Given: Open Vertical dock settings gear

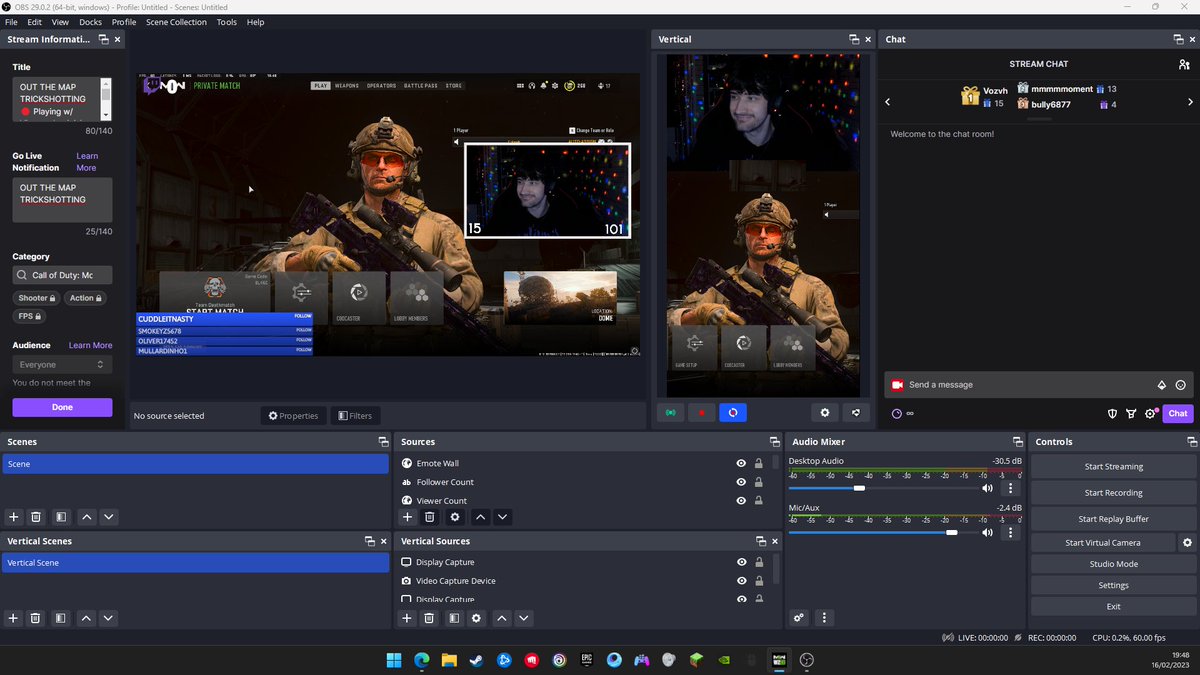Looking at the screenshot, I should (x=825, y=412).
